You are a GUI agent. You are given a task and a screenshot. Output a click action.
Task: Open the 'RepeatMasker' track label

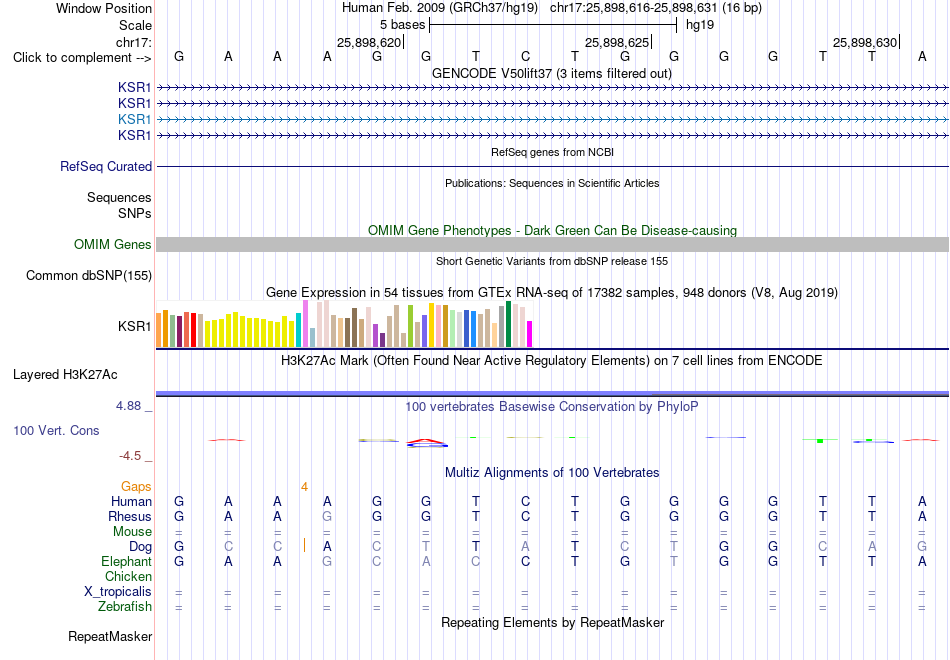110,636
